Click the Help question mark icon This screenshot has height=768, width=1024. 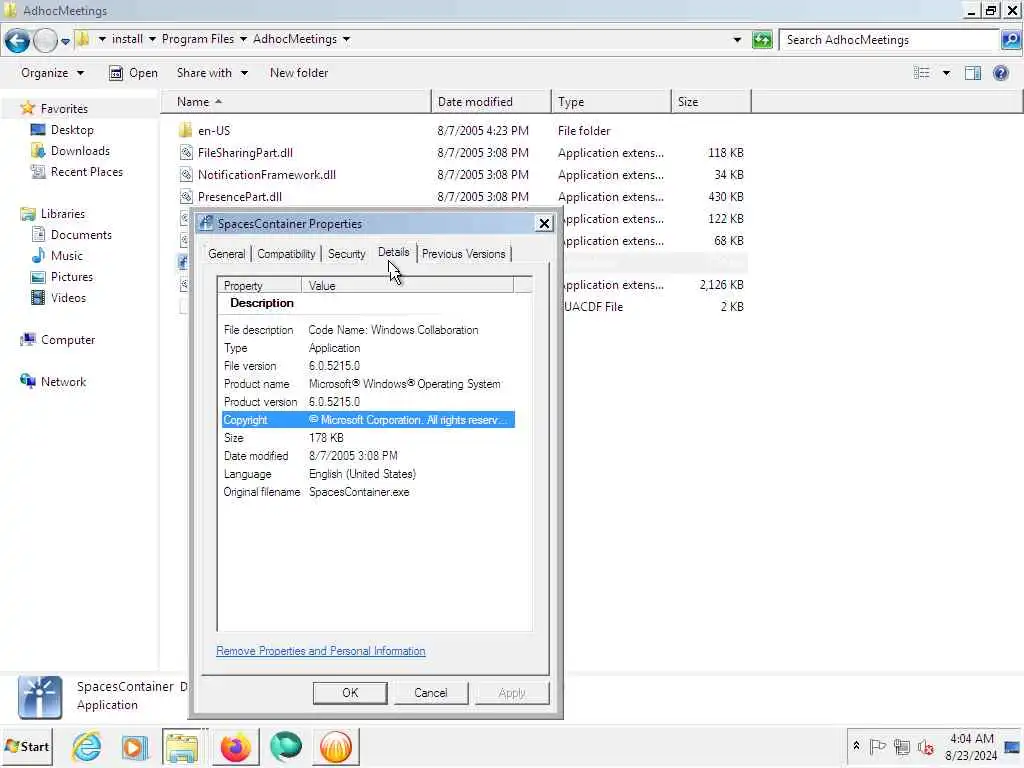pos(1000,73)
